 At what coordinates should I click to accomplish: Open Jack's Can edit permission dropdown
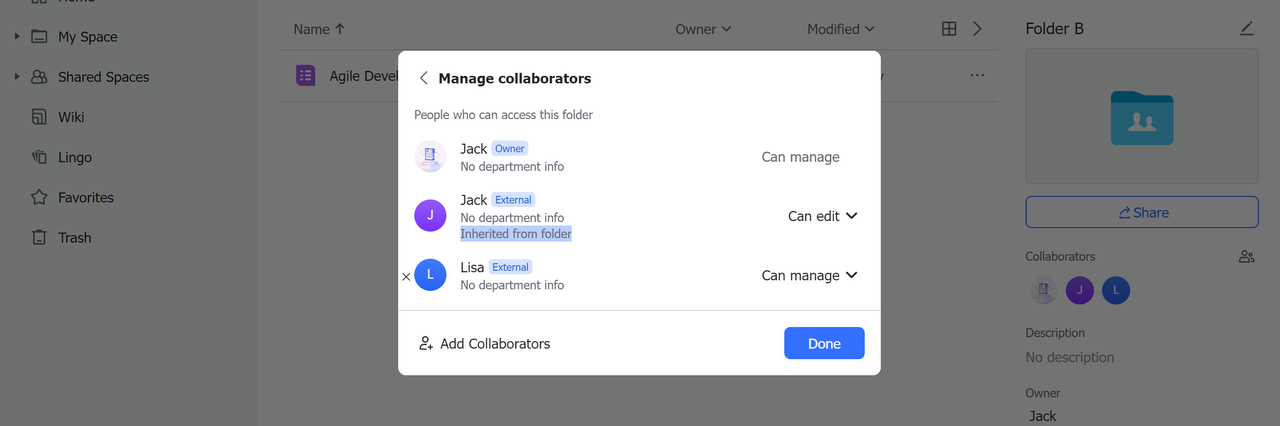pyautogui.click(x=822, y=216)
